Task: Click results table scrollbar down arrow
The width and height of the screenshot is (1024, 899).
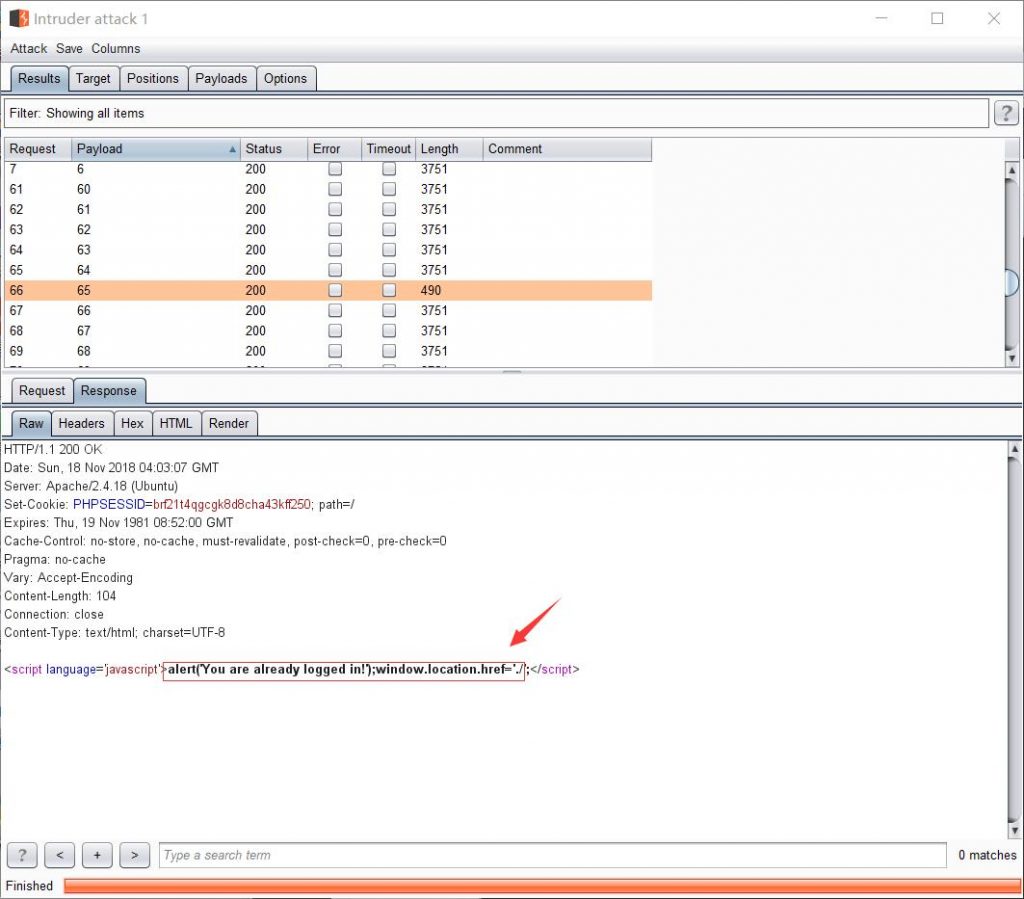Action: [1012, 358]
